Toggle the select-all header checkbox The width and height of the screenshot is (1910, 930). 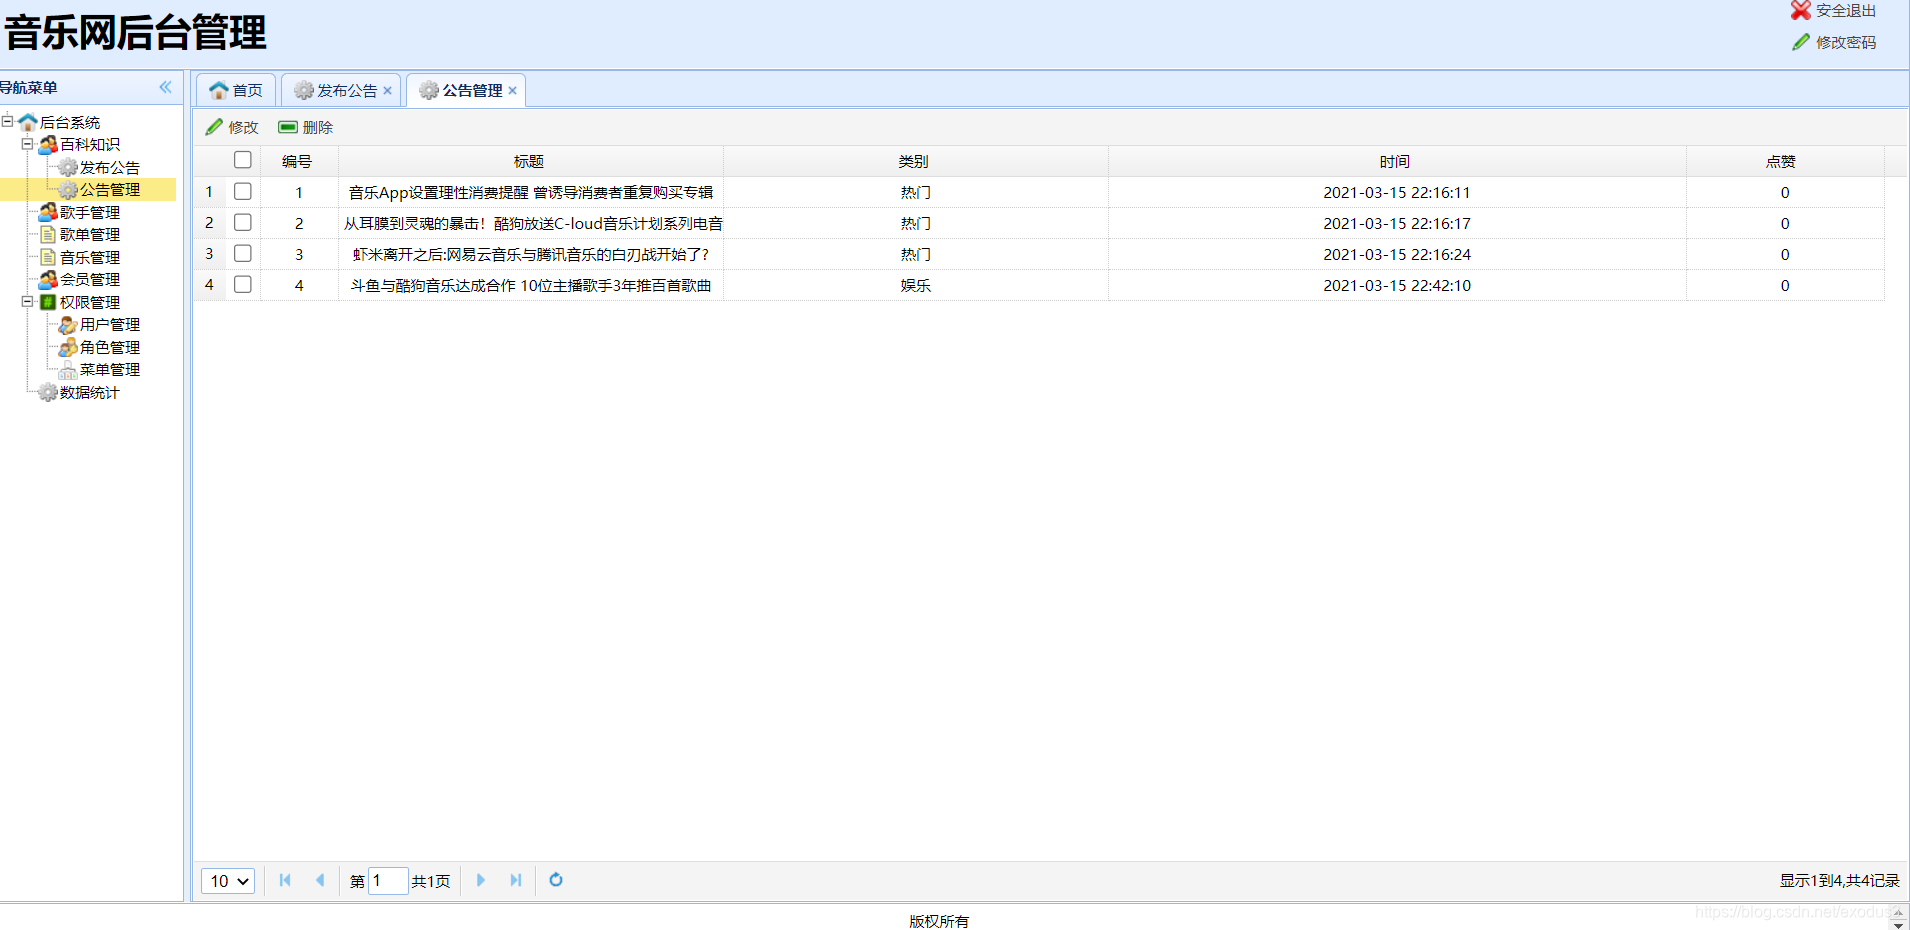click(x=242, y=160)
